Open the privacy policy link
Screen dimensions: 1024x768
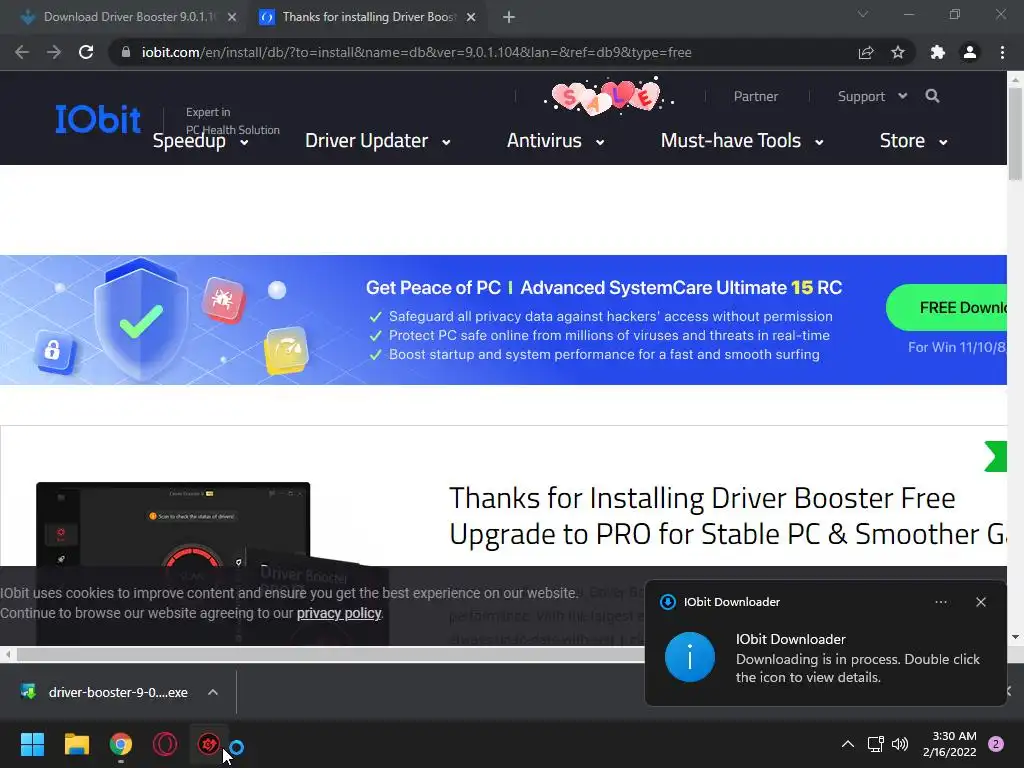pos(339,613)
